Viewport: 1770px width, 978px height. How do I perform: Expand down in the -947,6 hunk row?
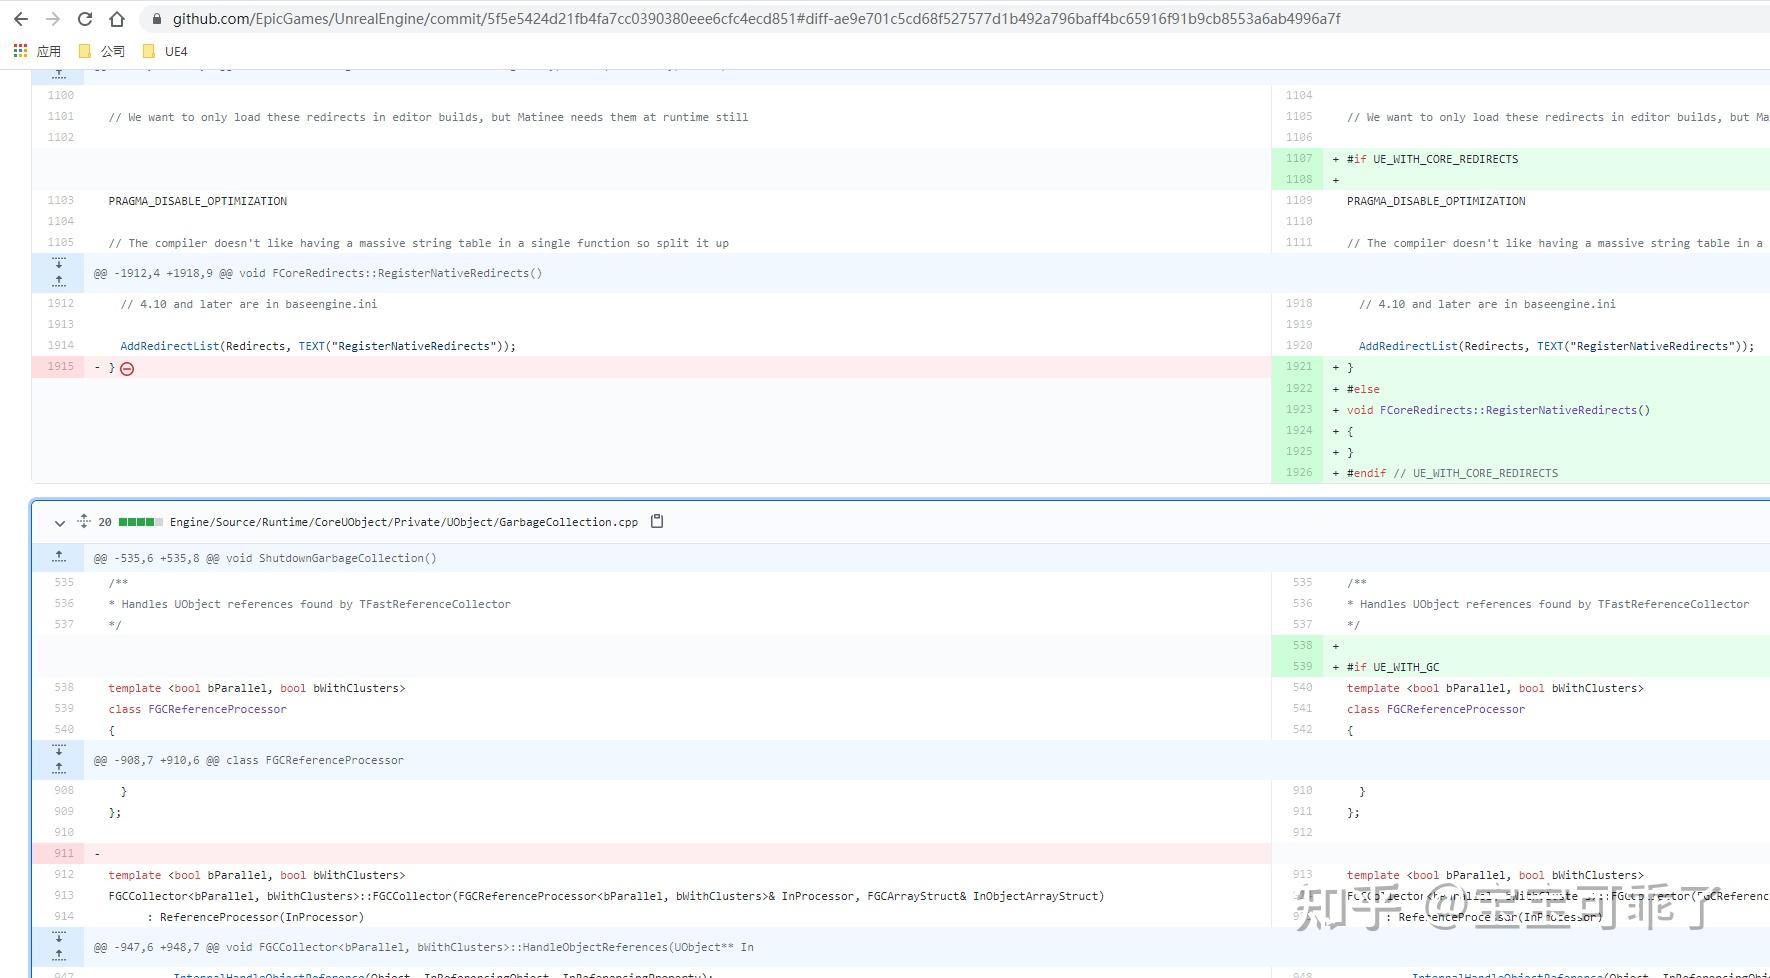click(x=59, y=938)
